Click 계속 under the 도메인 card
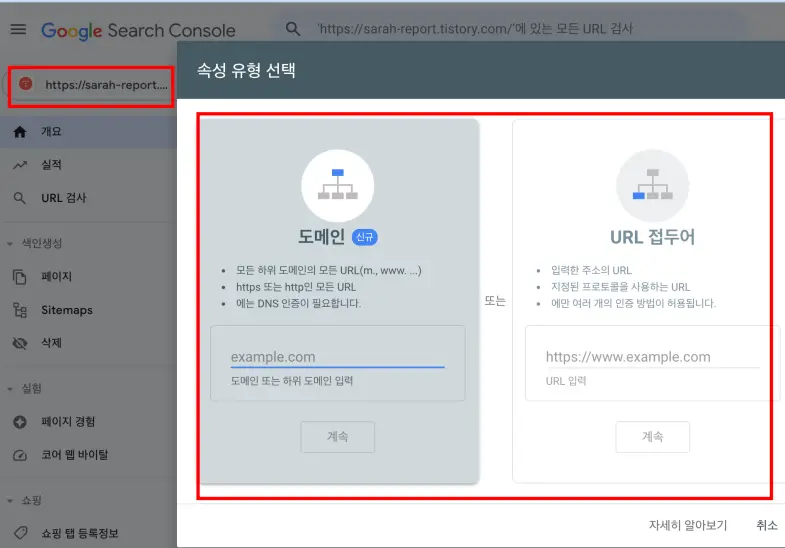Viewport: 785px width, 548px height. tap(337, 437)
